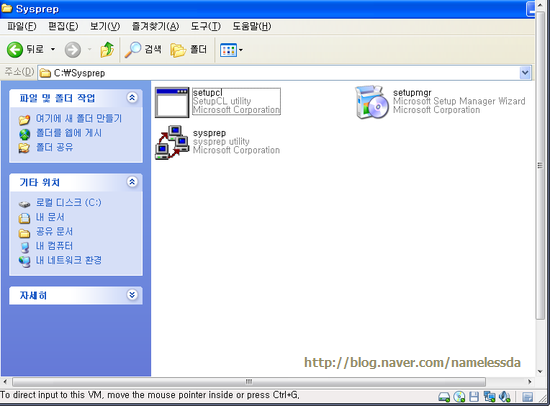Open the back button history dropdown arrow
This screenshot has width=550, height=406.
click(53, 49)
